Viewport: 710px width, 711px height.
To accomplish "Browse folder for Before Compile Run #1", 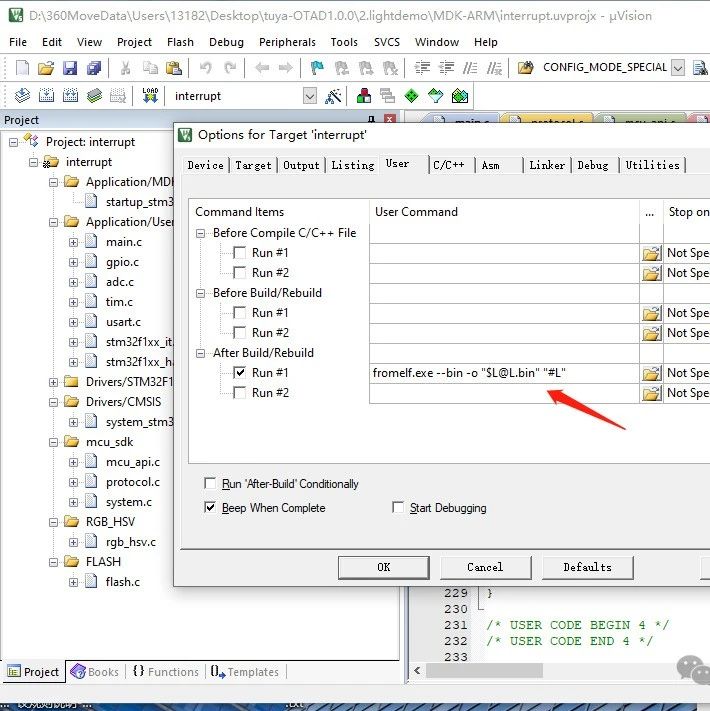I will 652,253.
